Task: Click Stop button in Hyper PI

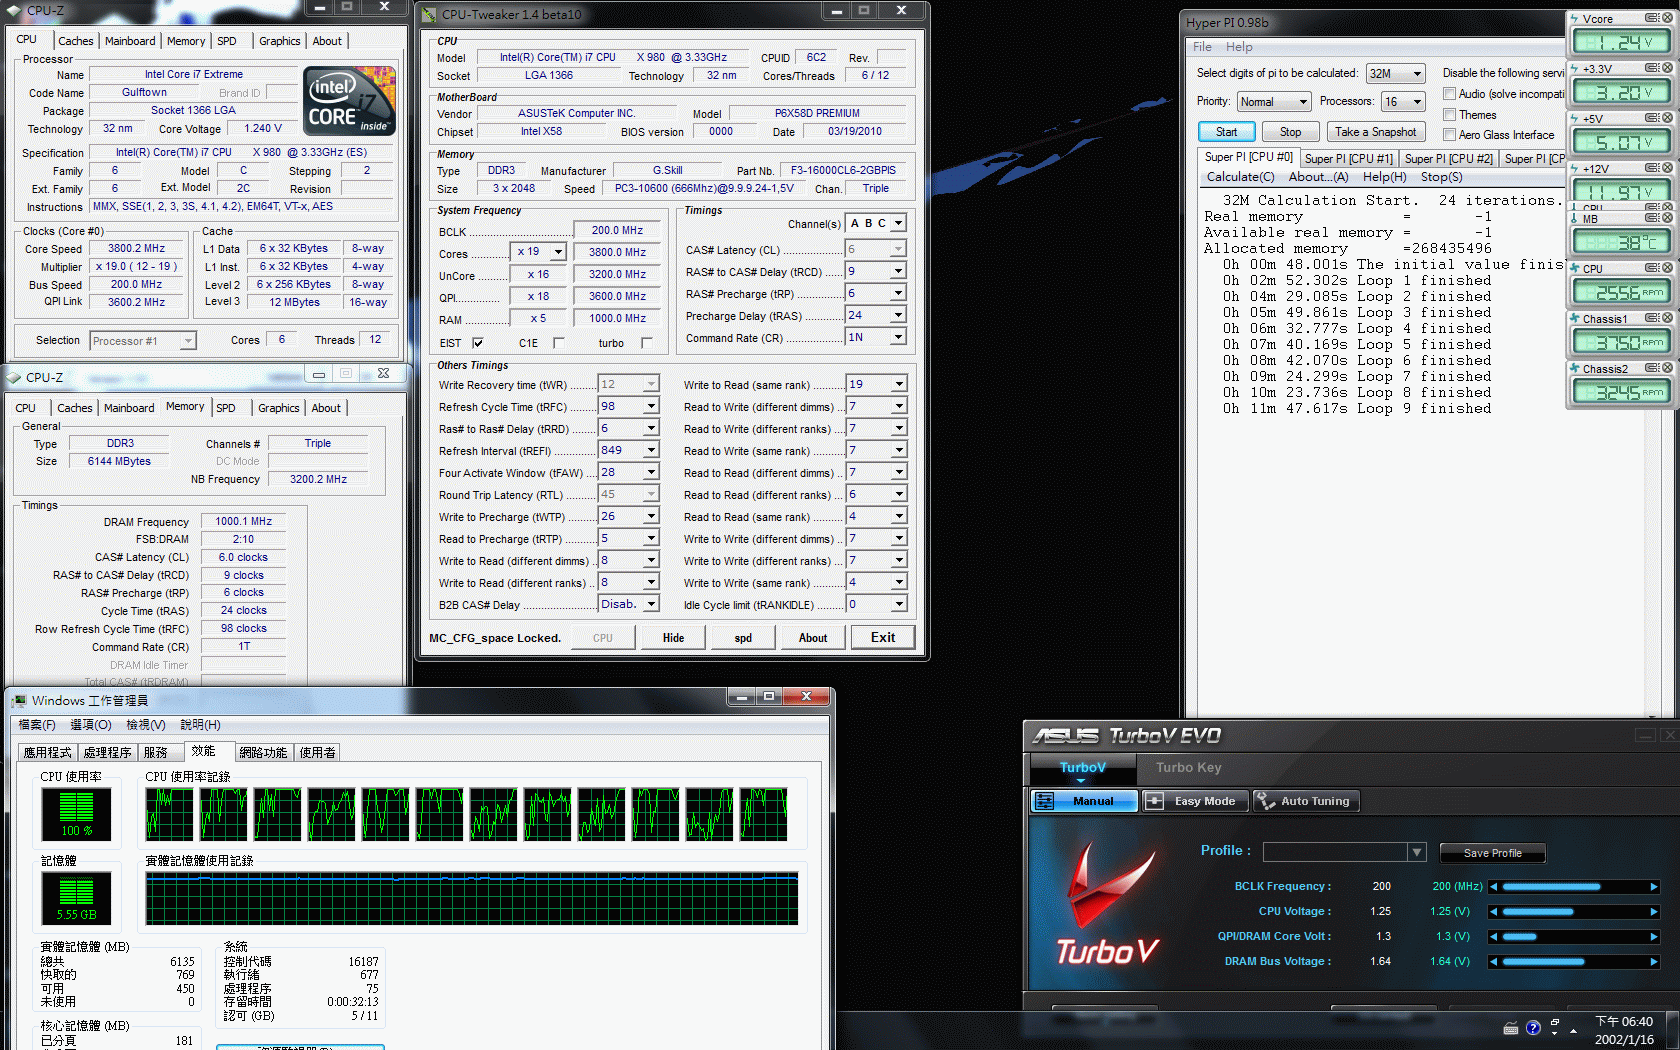Action: point(1290,132)
